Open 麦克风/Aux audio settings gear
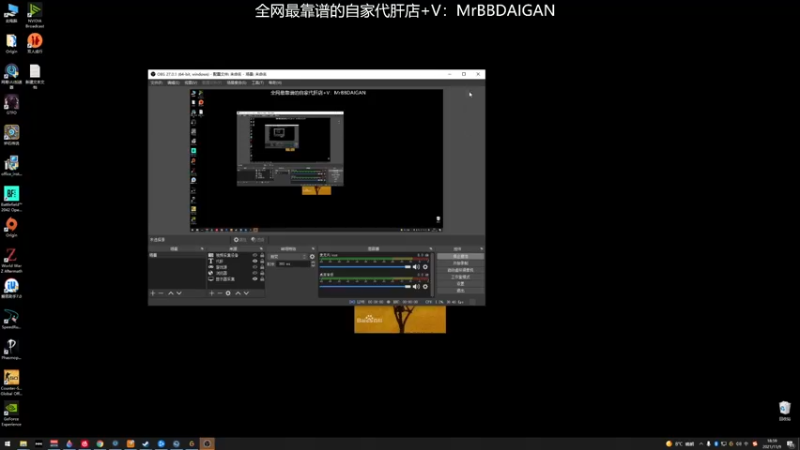This screenshot has width=800, height=450. click(426, 267)
